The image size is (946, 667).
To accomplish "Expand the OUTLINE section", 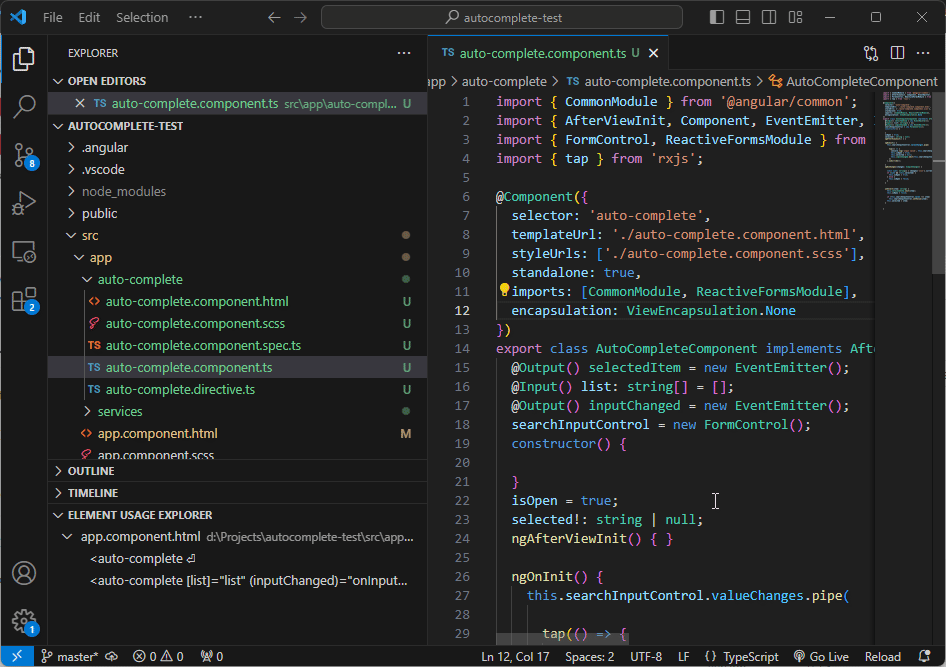I will click(91, 471).
